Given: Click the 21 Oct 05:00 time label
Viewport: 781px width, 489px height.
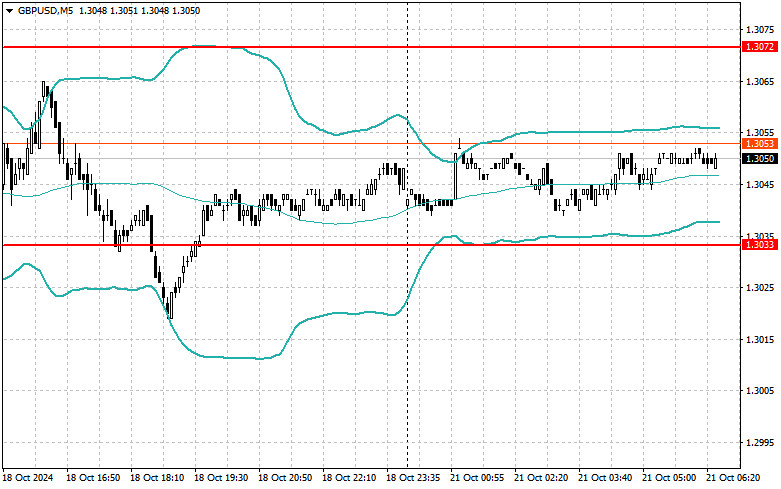Looking at the screenshot, I should (x=669, y=478).
